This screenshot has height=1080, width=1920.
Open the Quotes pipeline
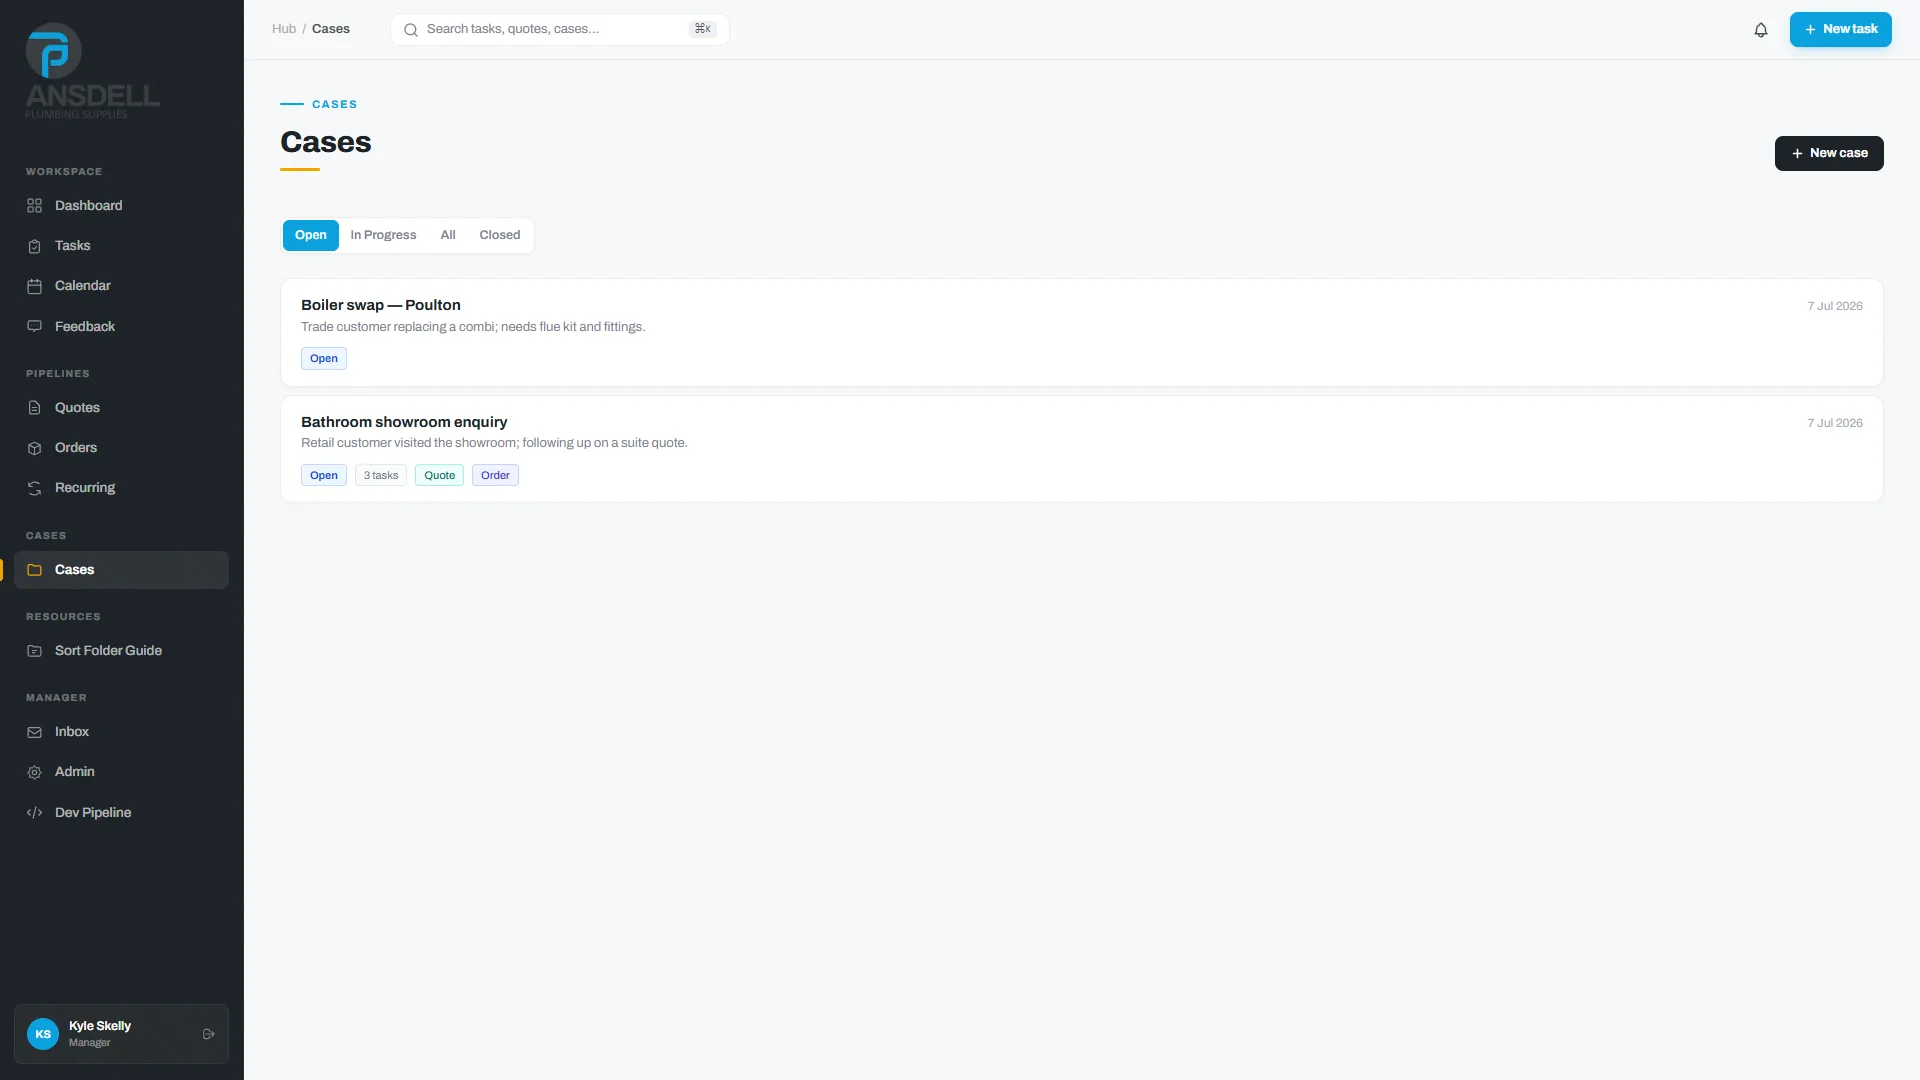[x=121, y=408]
